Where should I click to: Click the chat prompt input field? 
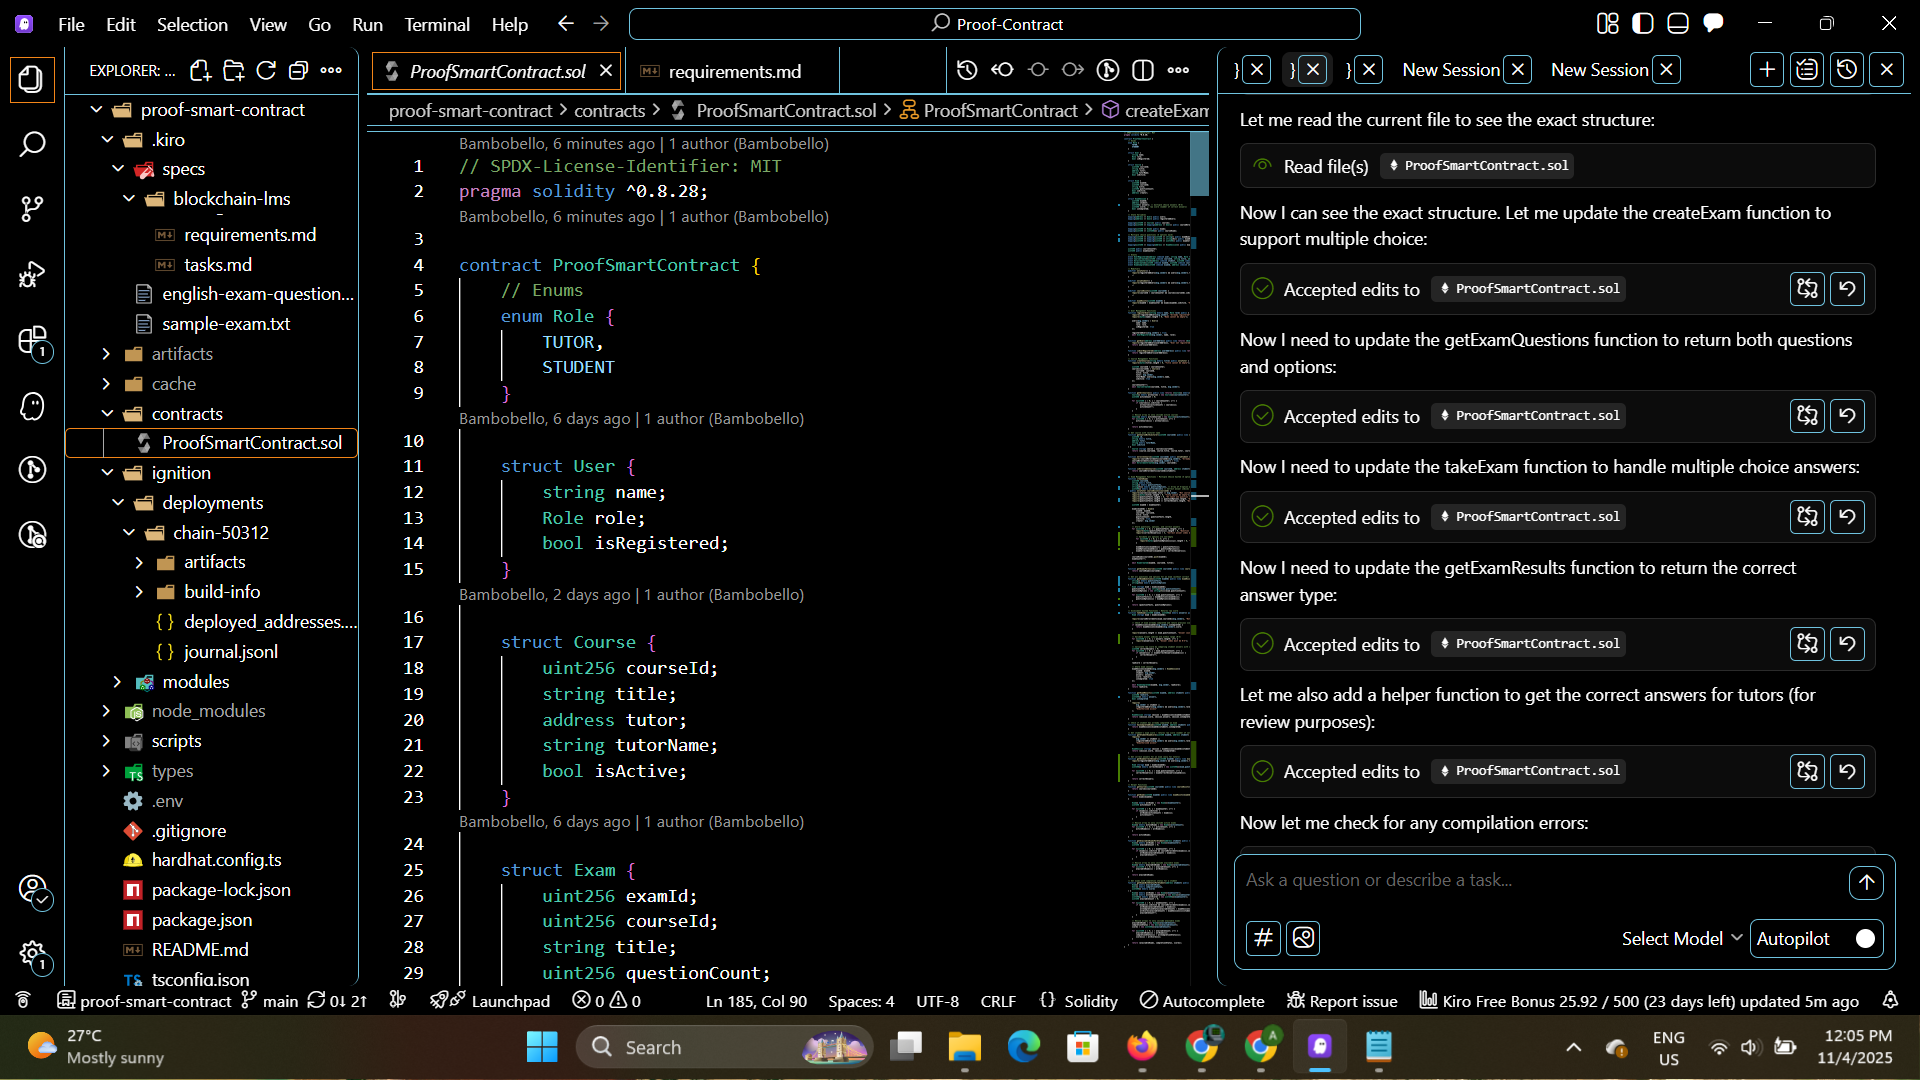coord(1540,881)
